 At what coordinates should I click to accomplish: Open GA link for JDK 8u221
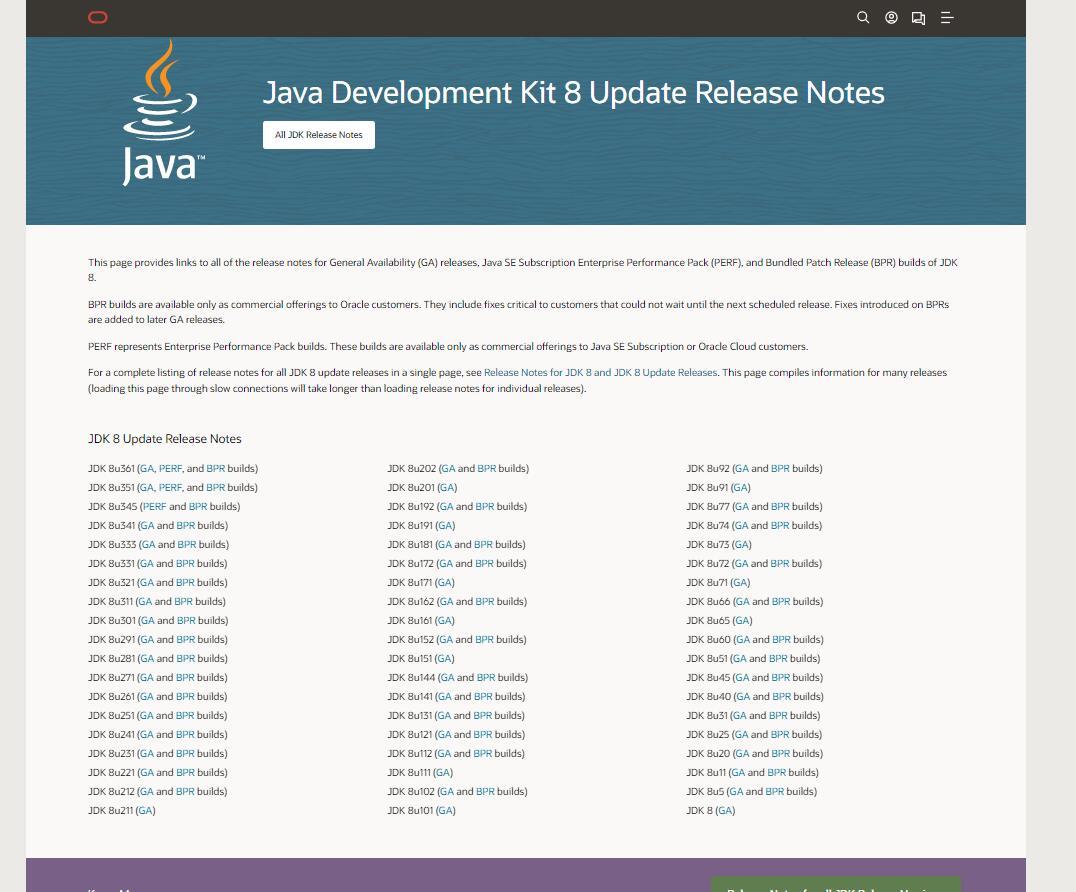[146, 773]
